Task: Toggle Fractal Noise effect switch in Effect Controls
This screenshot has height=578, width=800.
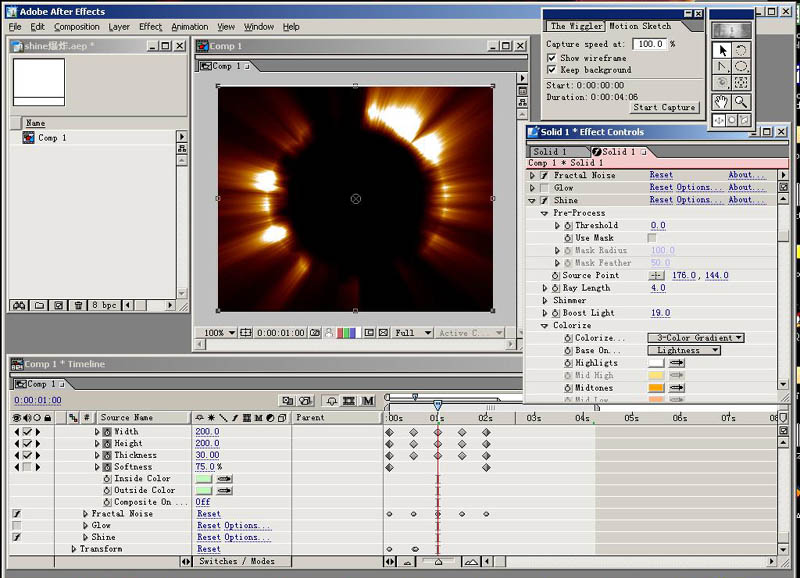Action: tap(544, 175)
